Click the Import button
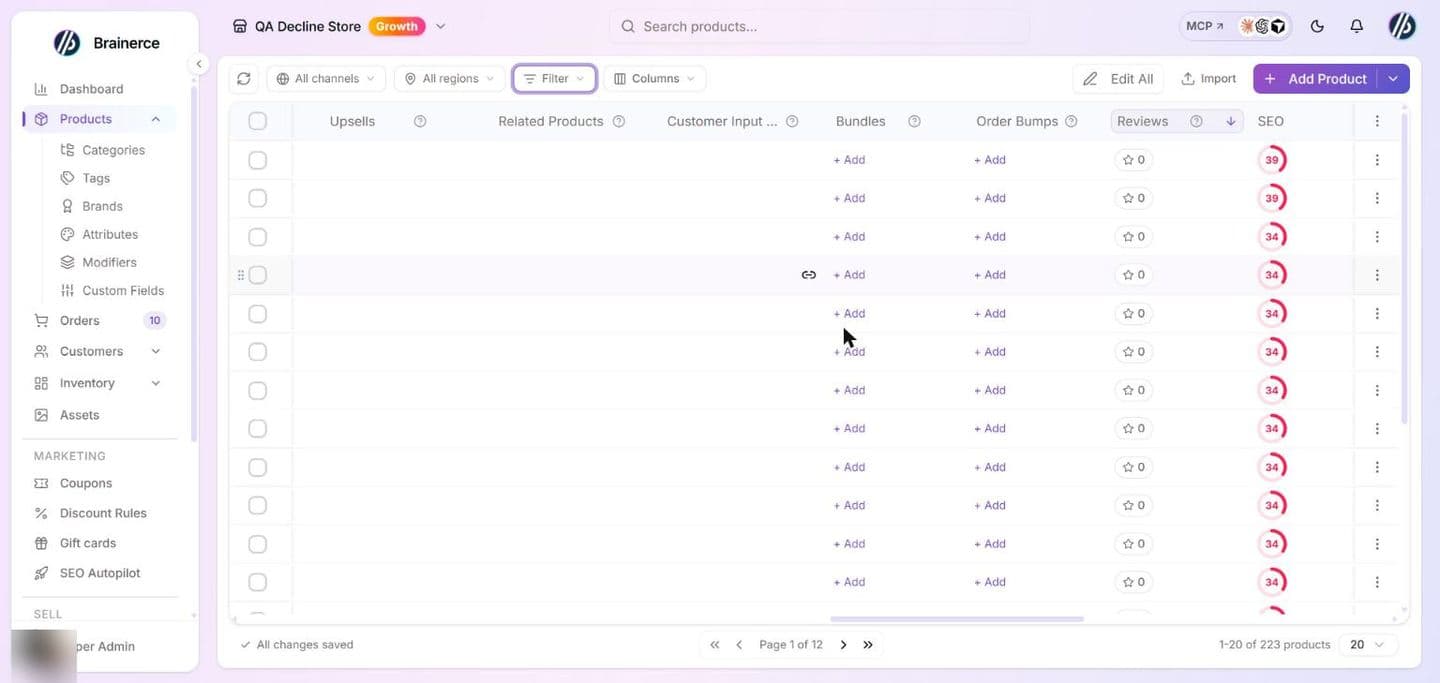The image size is (1440, 683). (x=1209, y=79)
